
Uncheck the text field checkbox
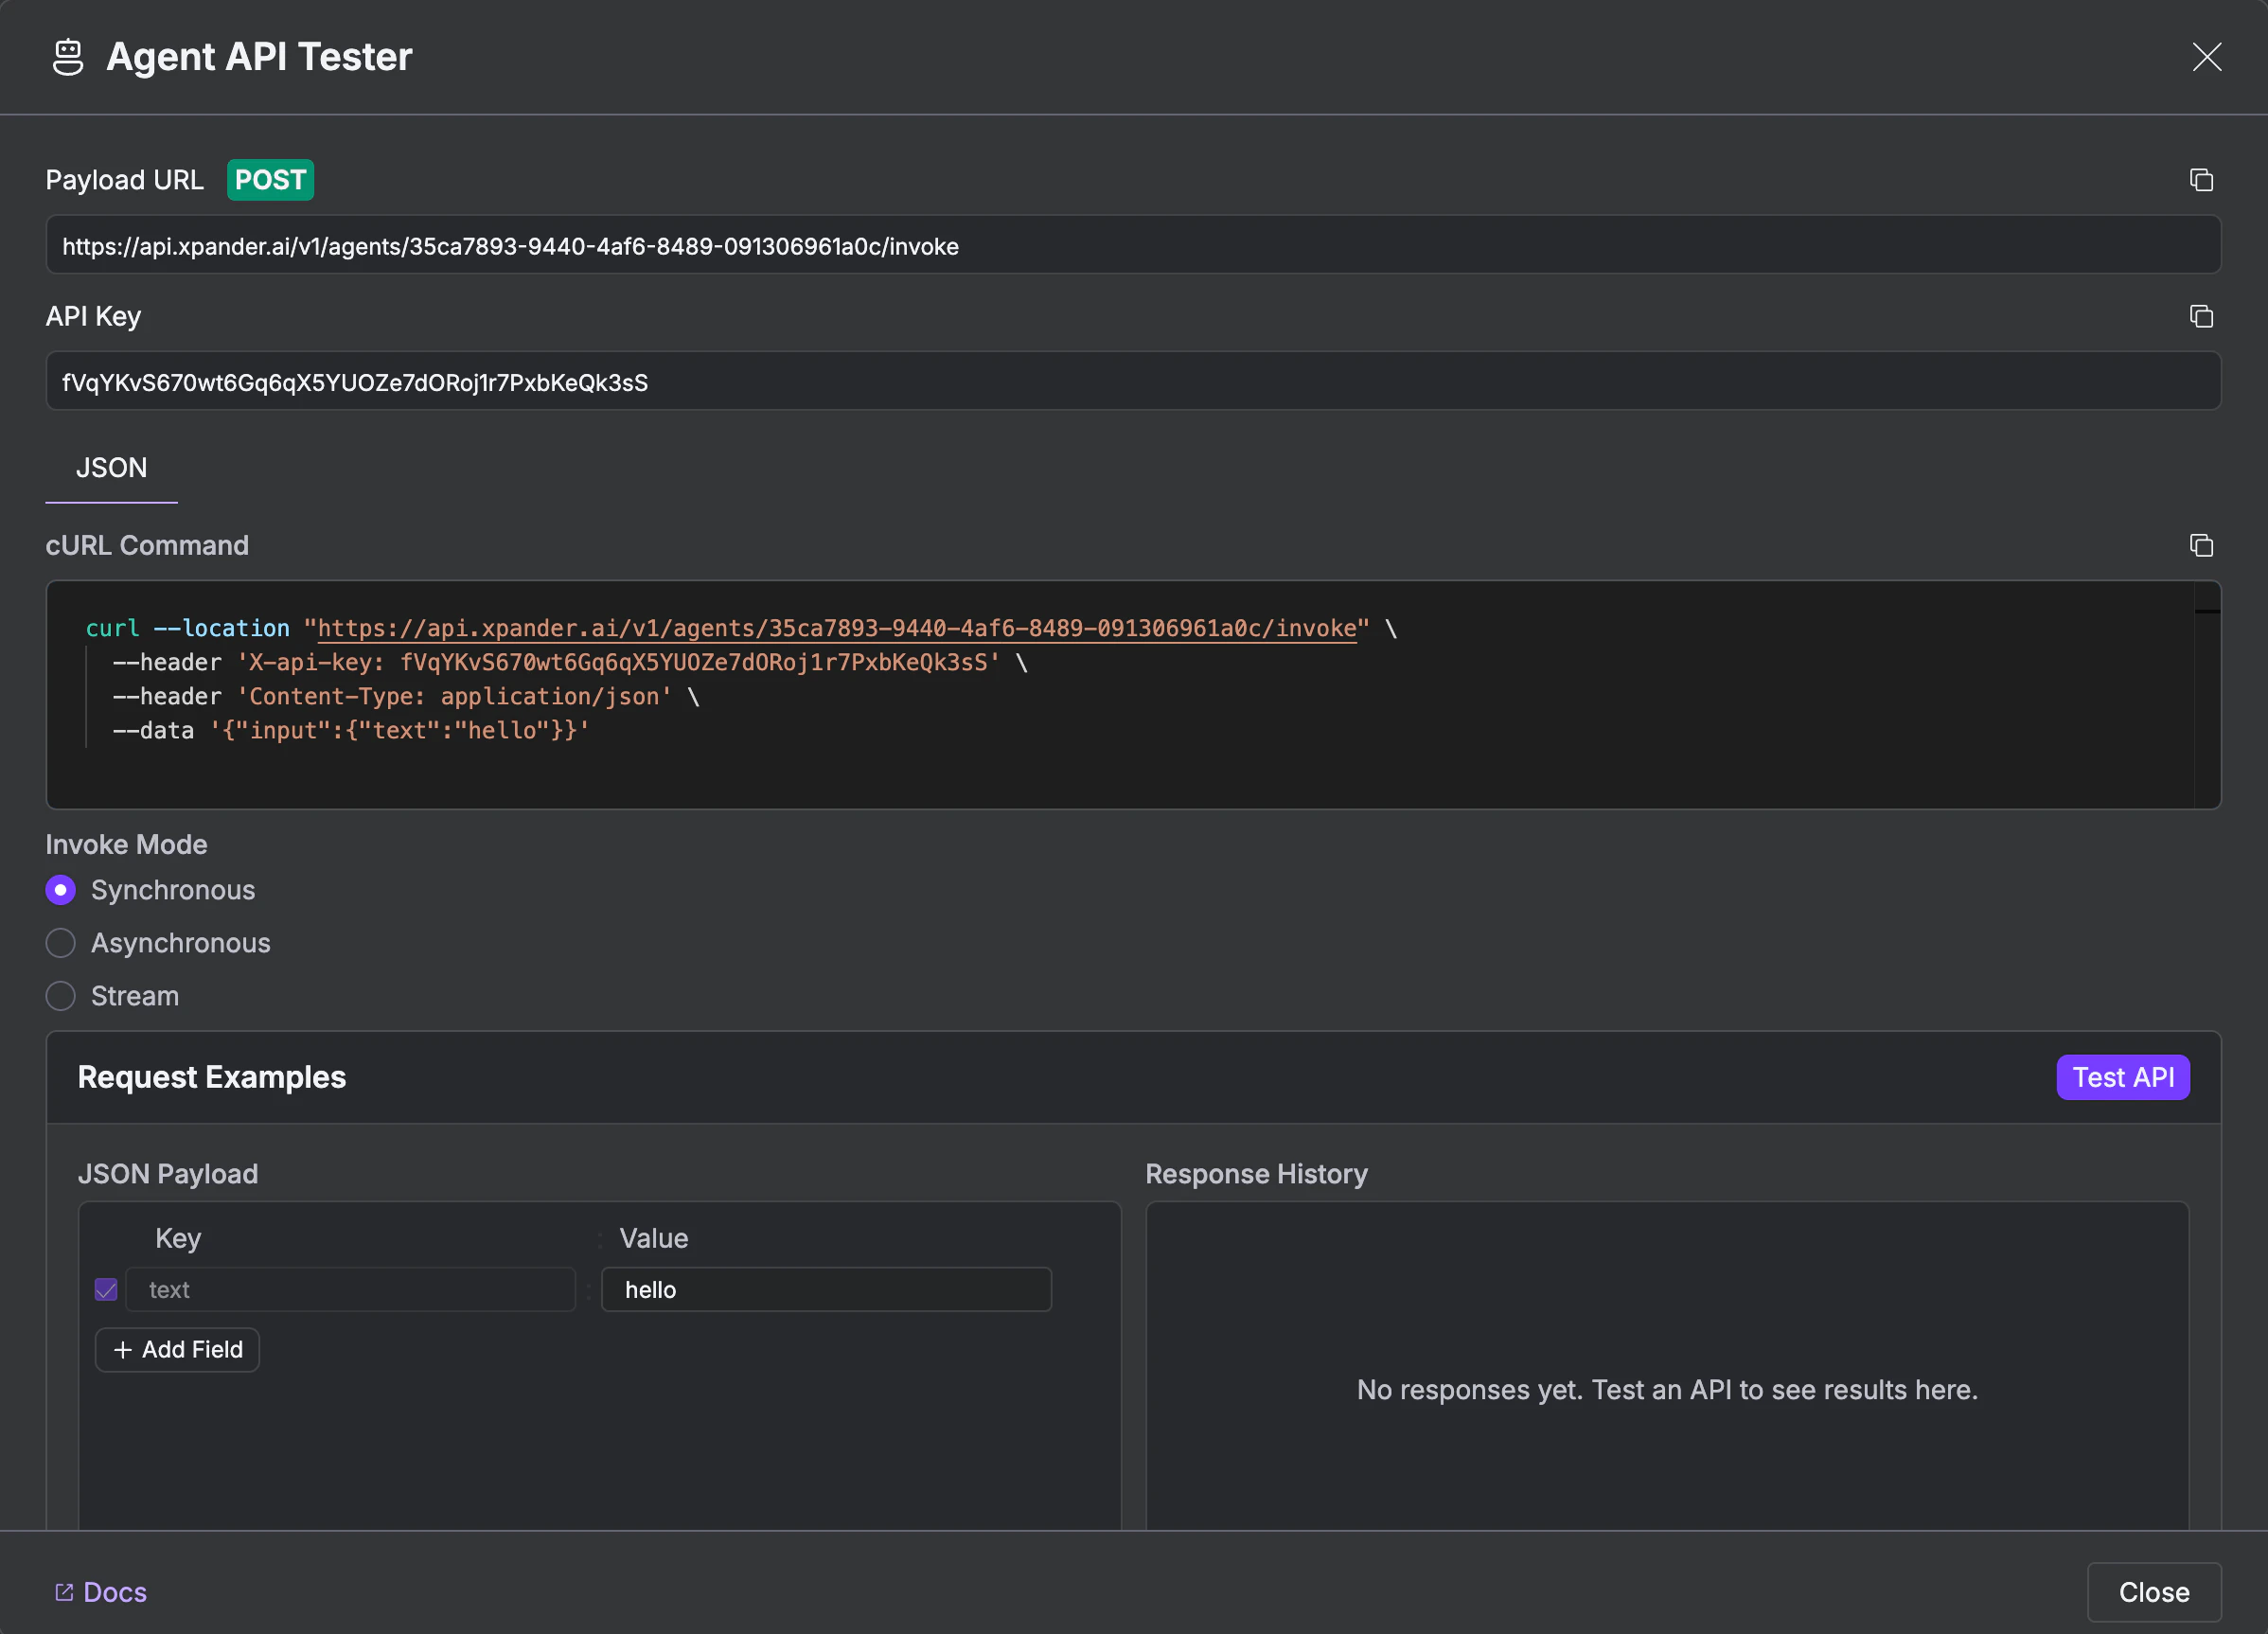tap(106, 1289)
